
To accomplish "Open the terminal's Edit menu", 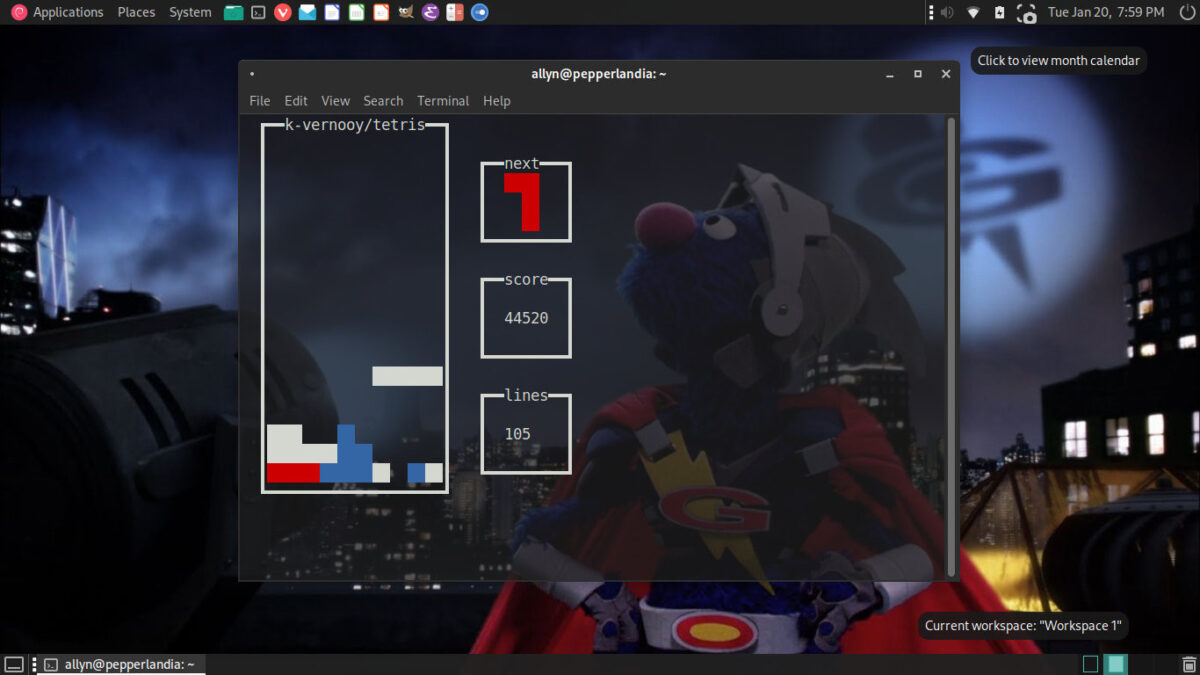I will click(295, 101).
